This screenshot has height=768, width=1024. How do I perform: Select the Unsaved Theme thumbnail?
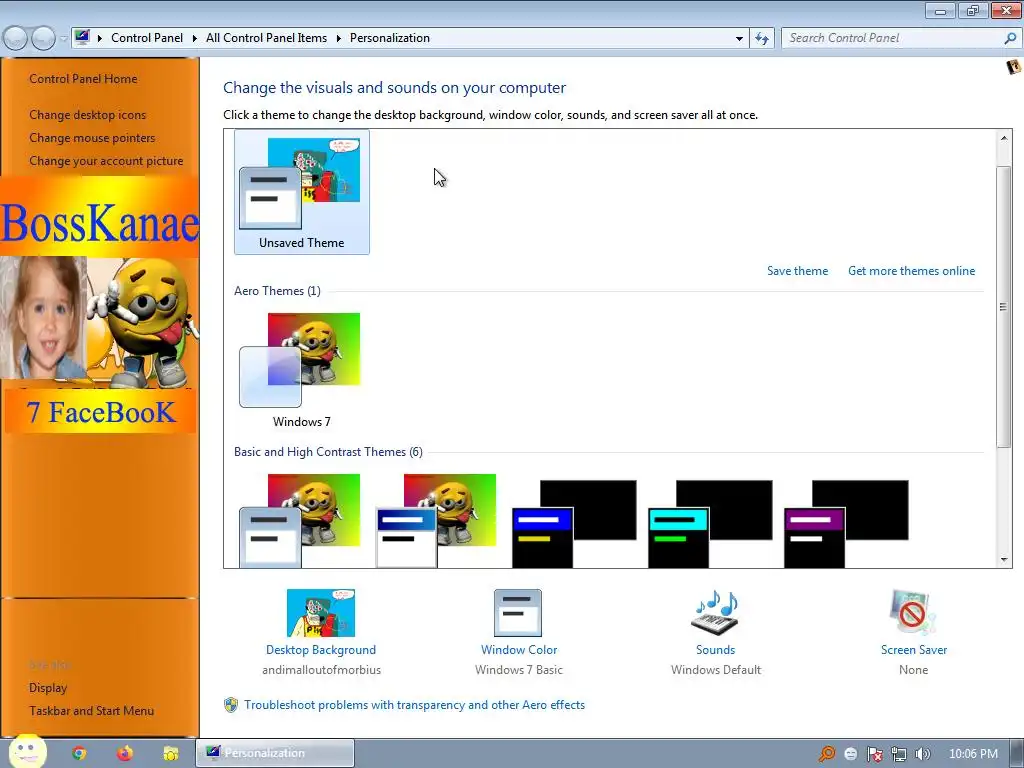[301, 191]
